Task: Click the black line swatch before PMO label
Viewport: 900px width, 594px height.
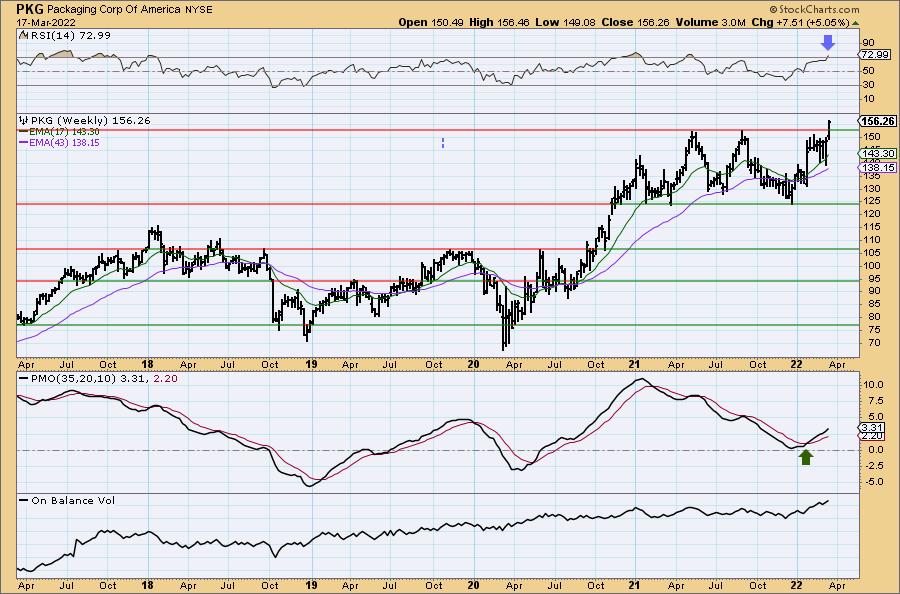Action: click(24, 379)
